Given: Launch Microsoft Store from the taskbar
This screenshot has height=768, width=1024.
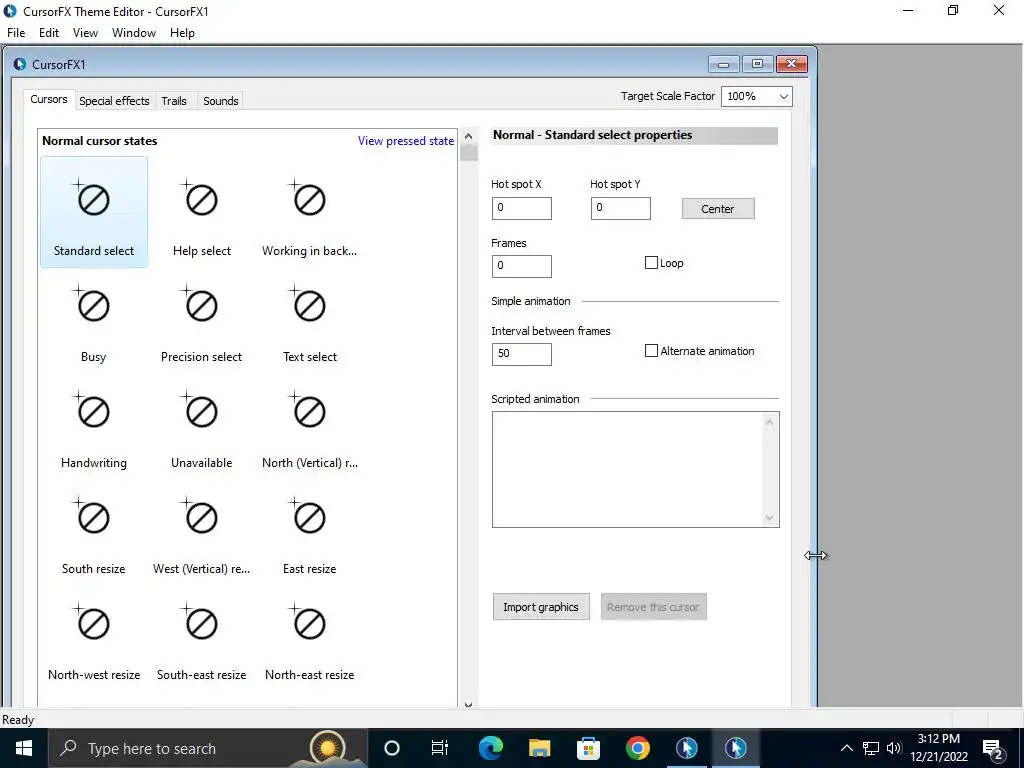Looking at the screenshot, I should point(588,748).
